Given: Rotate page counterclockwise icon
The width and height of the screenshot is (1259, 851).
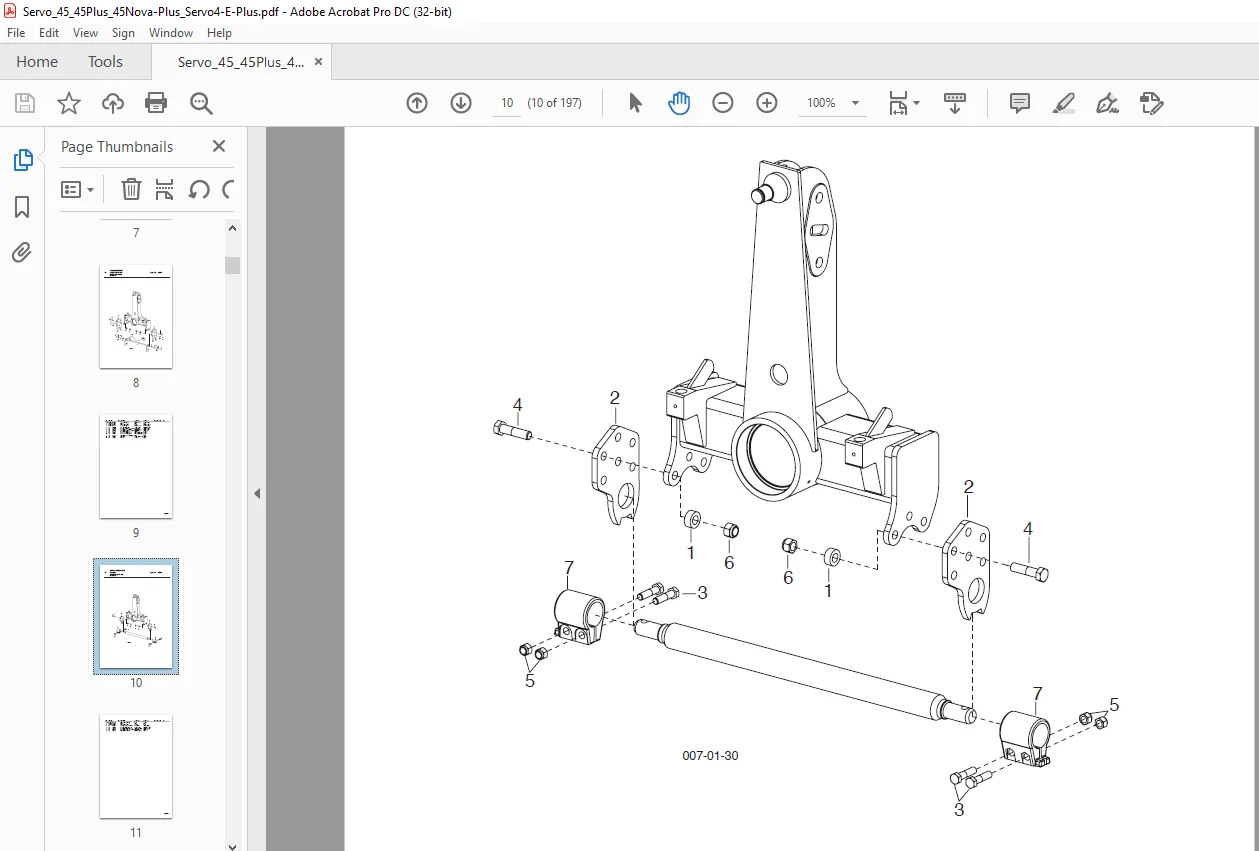Looking at the screenshot, I should tap(199, 189).
